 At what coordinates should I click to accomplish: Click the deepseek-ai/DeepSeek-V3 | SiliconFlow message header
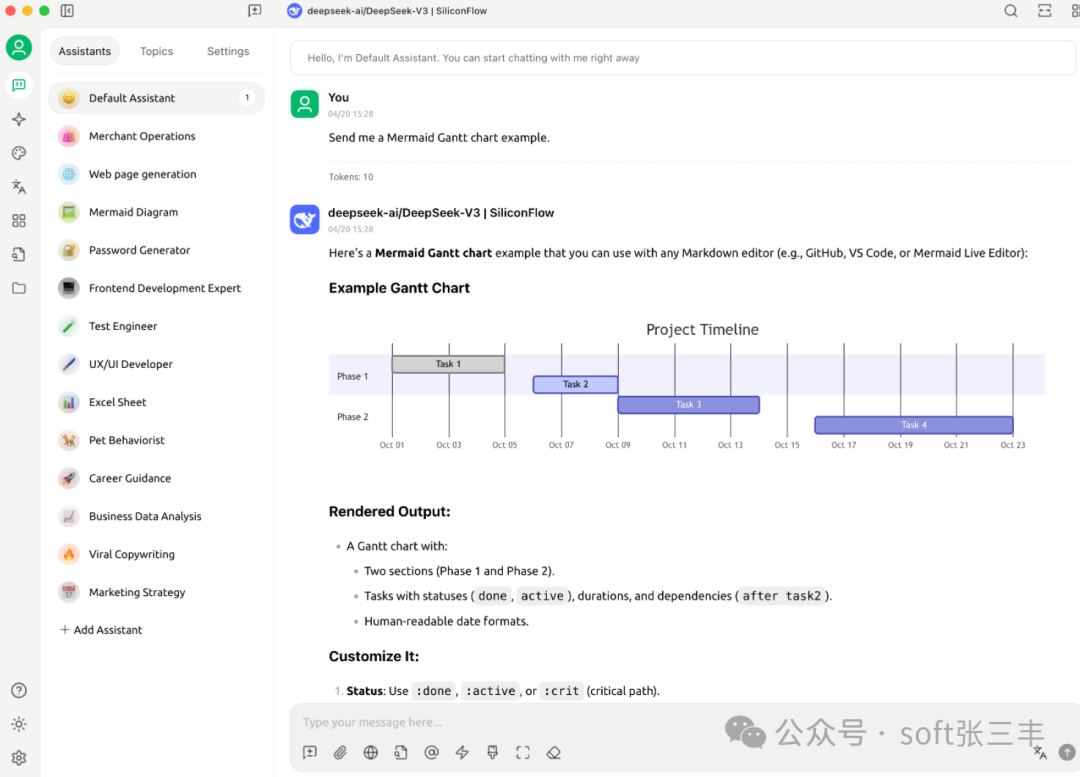[441, 213]
